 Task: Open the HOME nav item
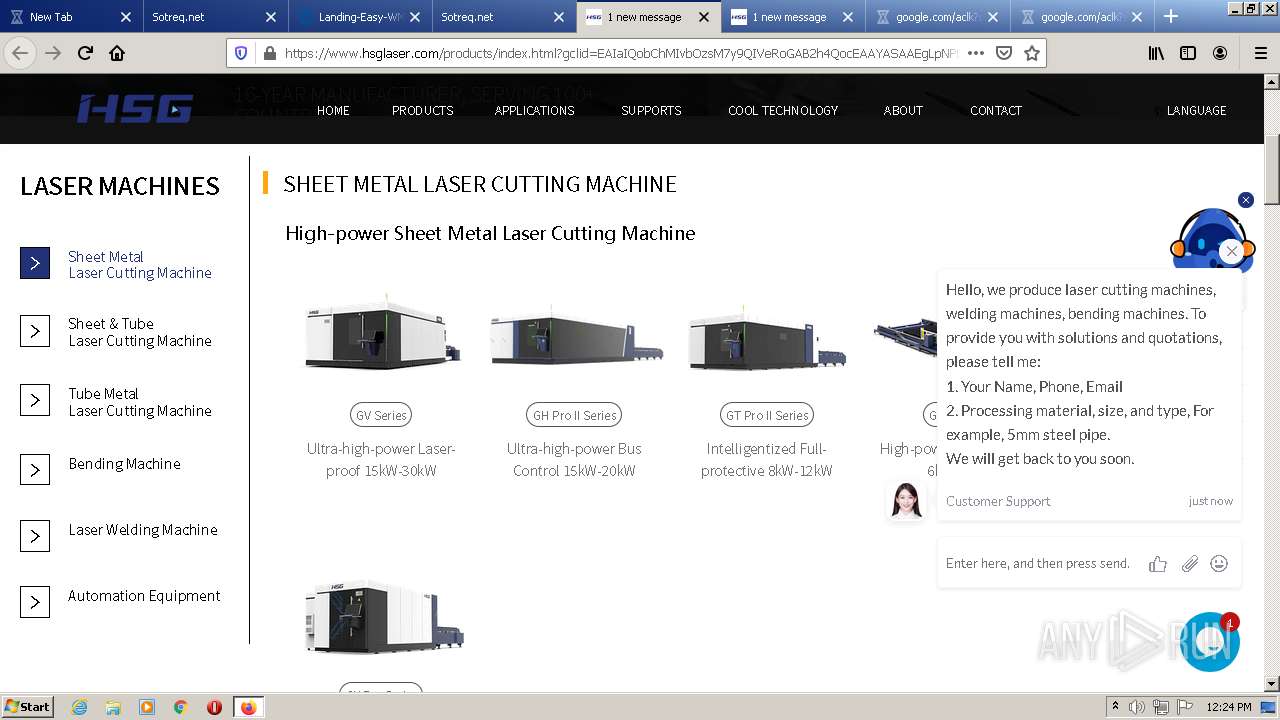pyautogui.click(x=333, y=110)
